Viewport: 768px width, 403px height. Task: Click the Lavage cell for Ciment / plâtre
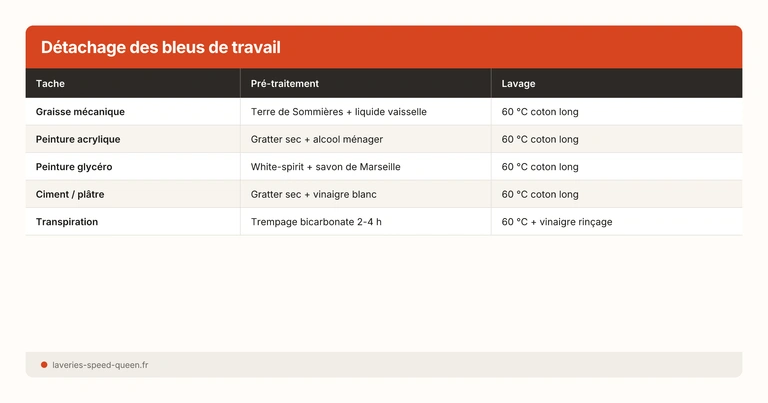point(540,194)
